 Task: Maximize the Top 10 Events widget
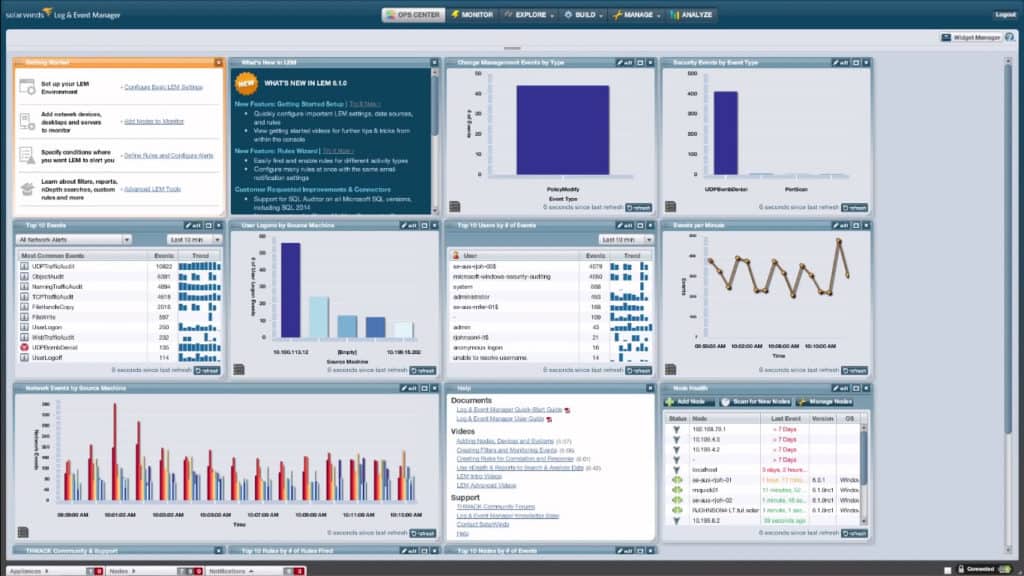click(208, 225)
